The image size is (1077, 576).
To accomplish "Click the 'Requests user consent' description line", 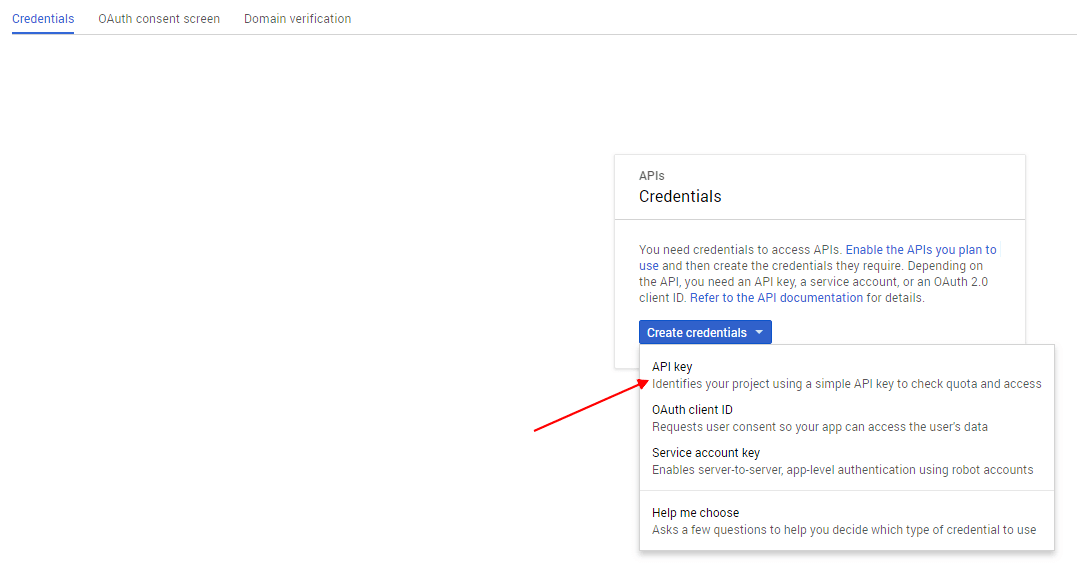I will point(819,427).
